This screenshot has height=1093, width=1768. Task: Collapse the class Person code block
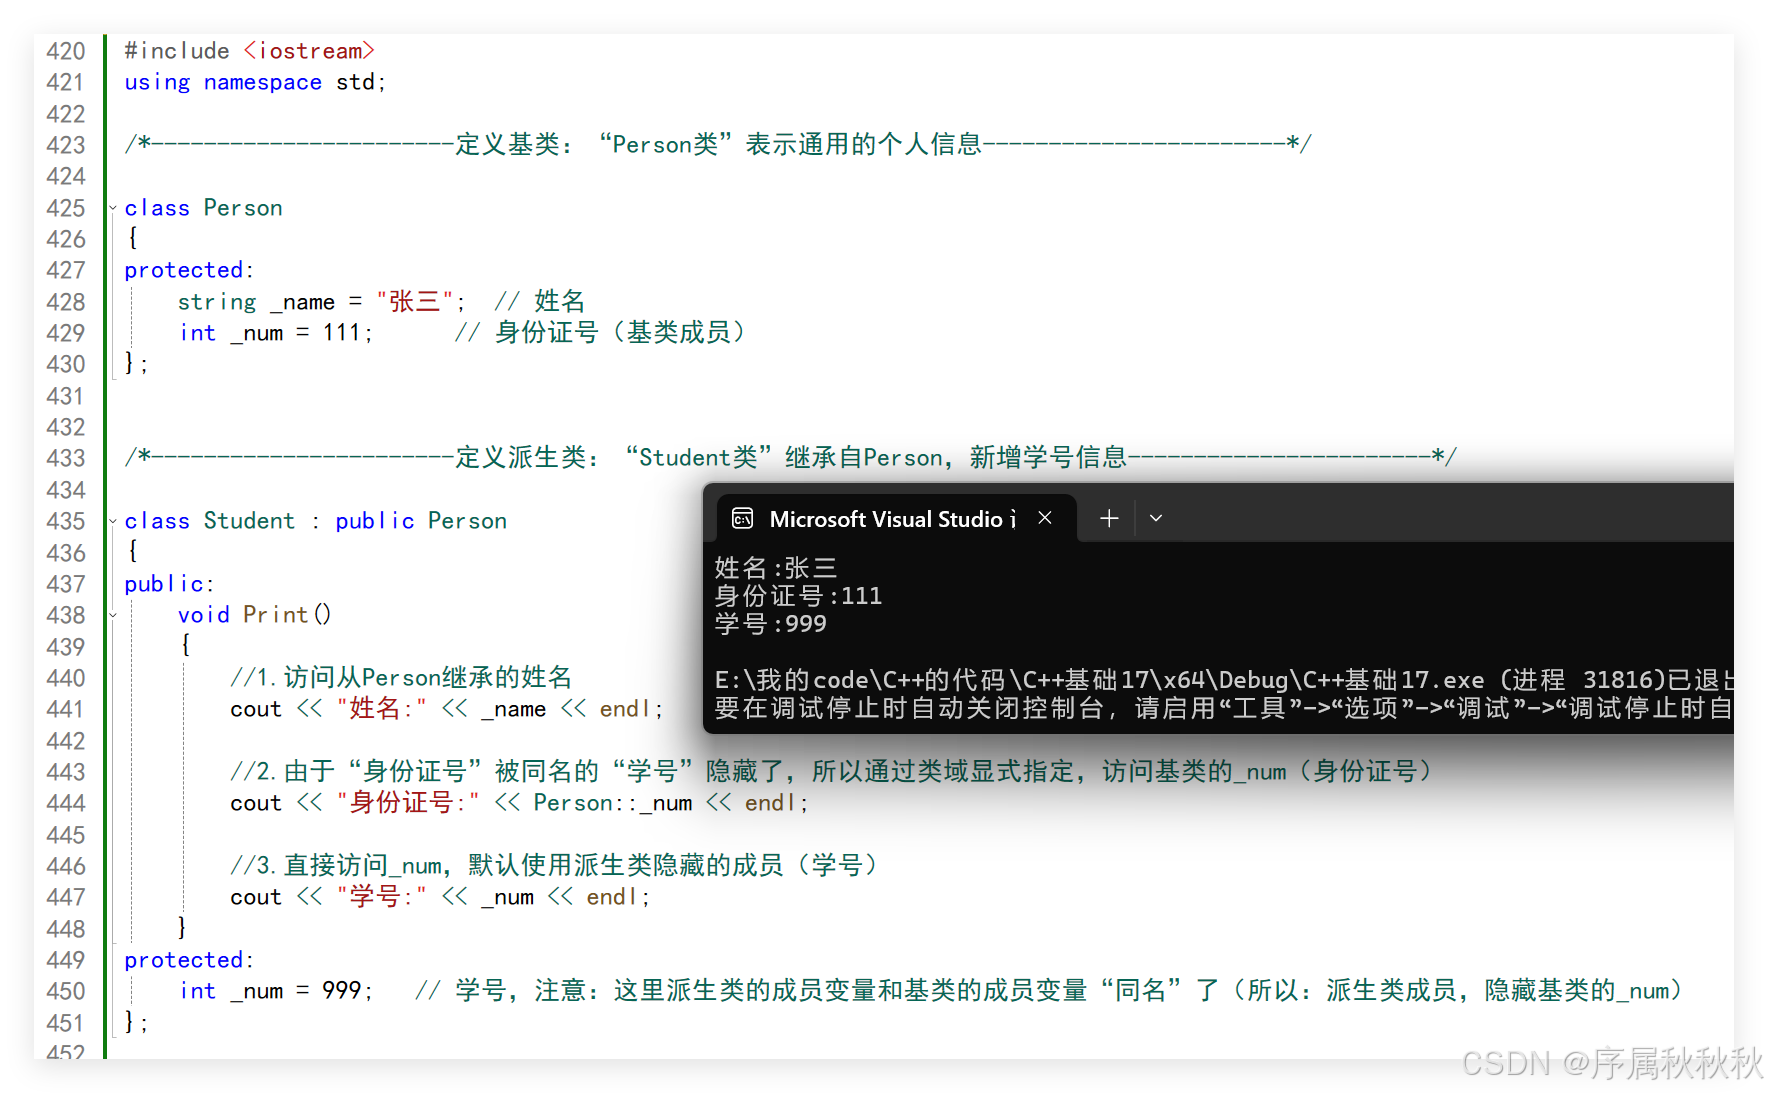click(113, 208)
